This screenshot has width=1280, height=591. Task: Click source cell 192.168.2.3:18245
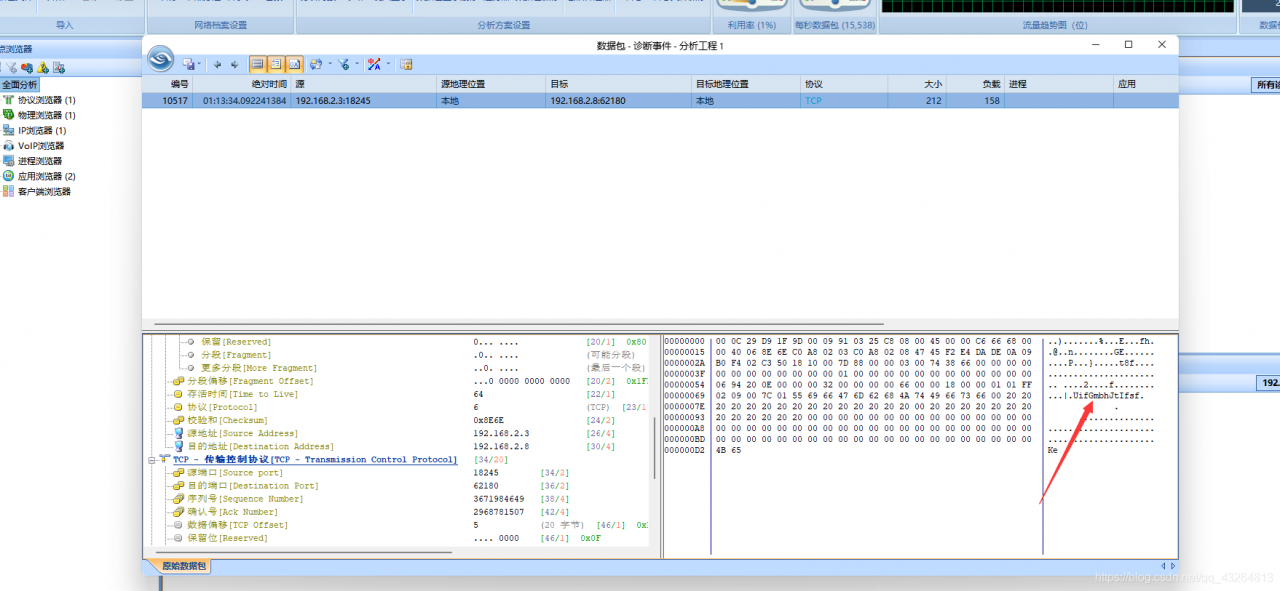point(333,100)
